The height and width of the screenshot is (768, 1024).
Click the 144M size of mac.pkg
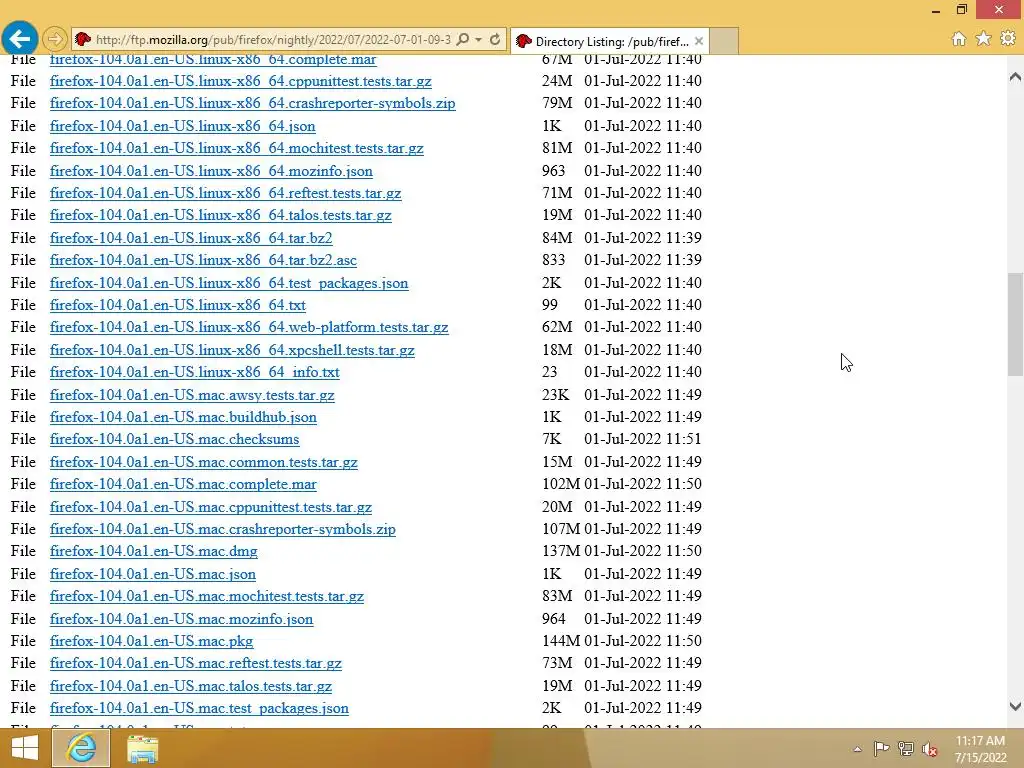click(x=561, y=641)
